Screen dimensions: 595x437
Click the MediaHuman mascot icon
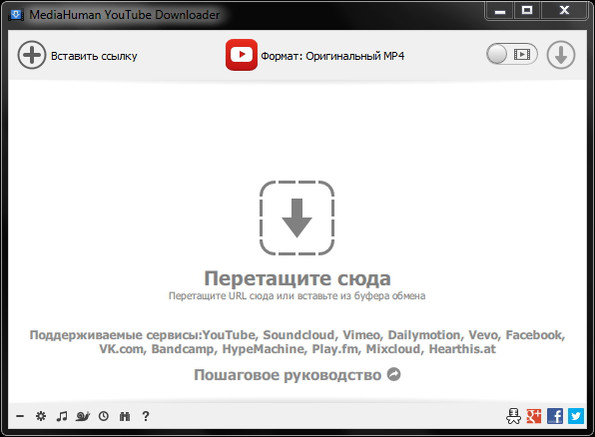513,416
